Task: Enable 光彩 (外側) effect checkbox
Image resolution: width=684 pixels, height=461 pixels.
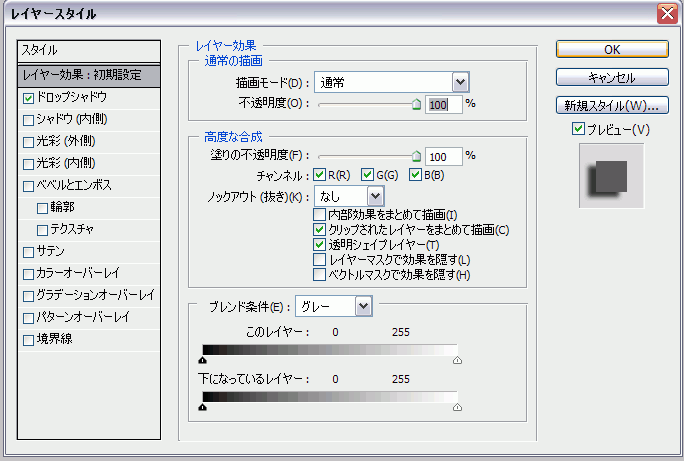Action: click(28, 142)
